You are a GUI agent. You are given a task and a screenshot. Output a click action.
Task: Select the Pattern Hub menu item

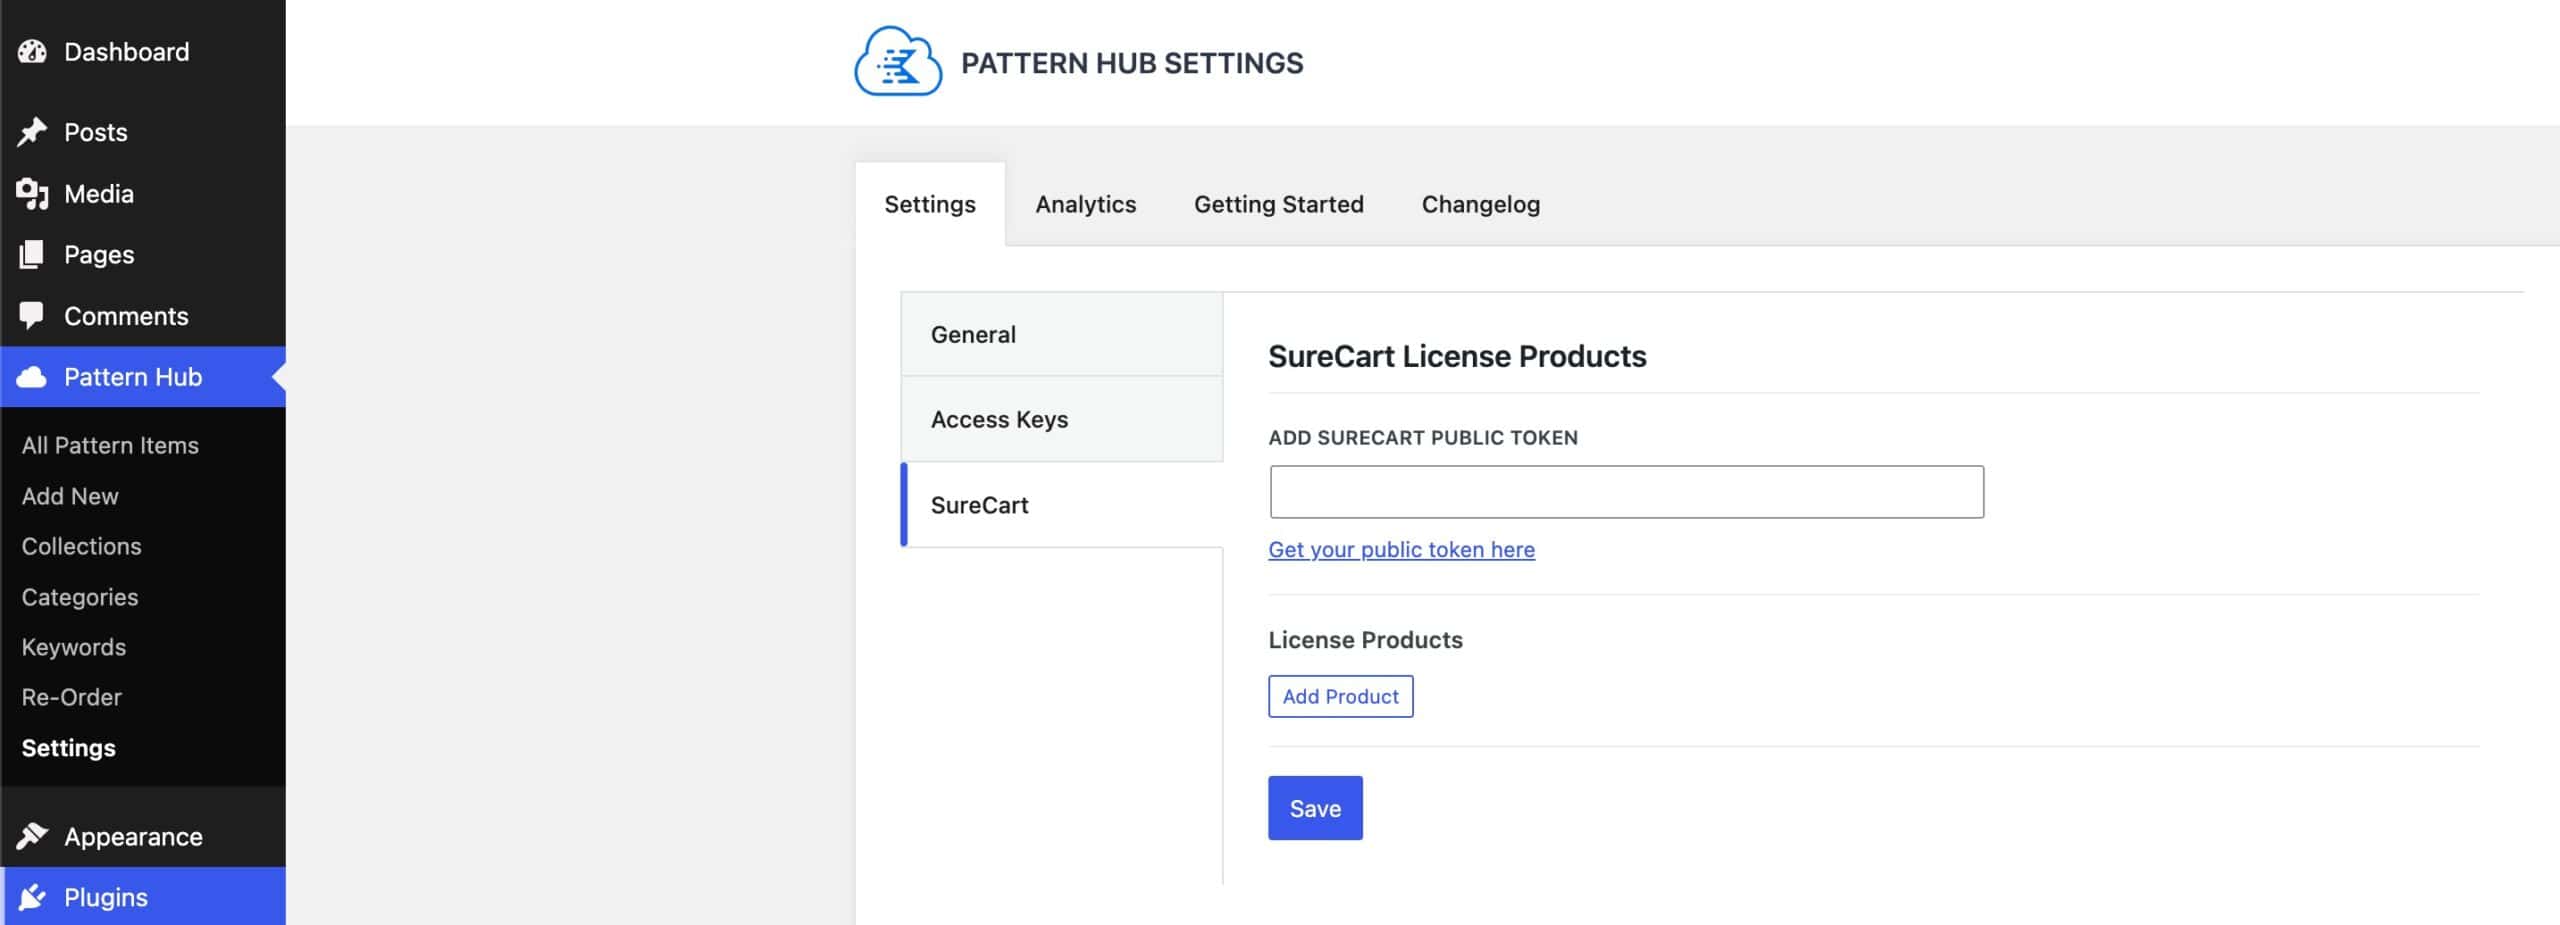point(143,377)
